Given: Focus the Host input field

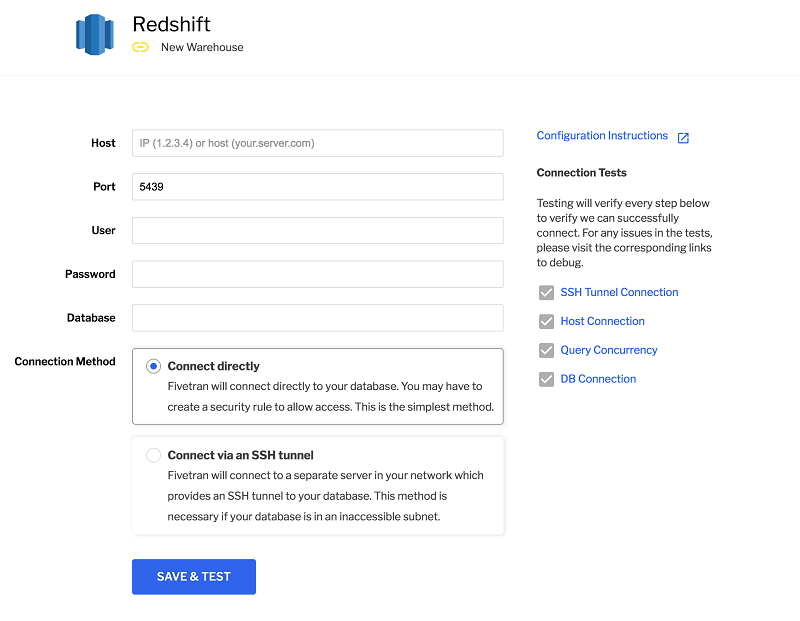Looking at the screenshot, I should (x=318, y=143).
